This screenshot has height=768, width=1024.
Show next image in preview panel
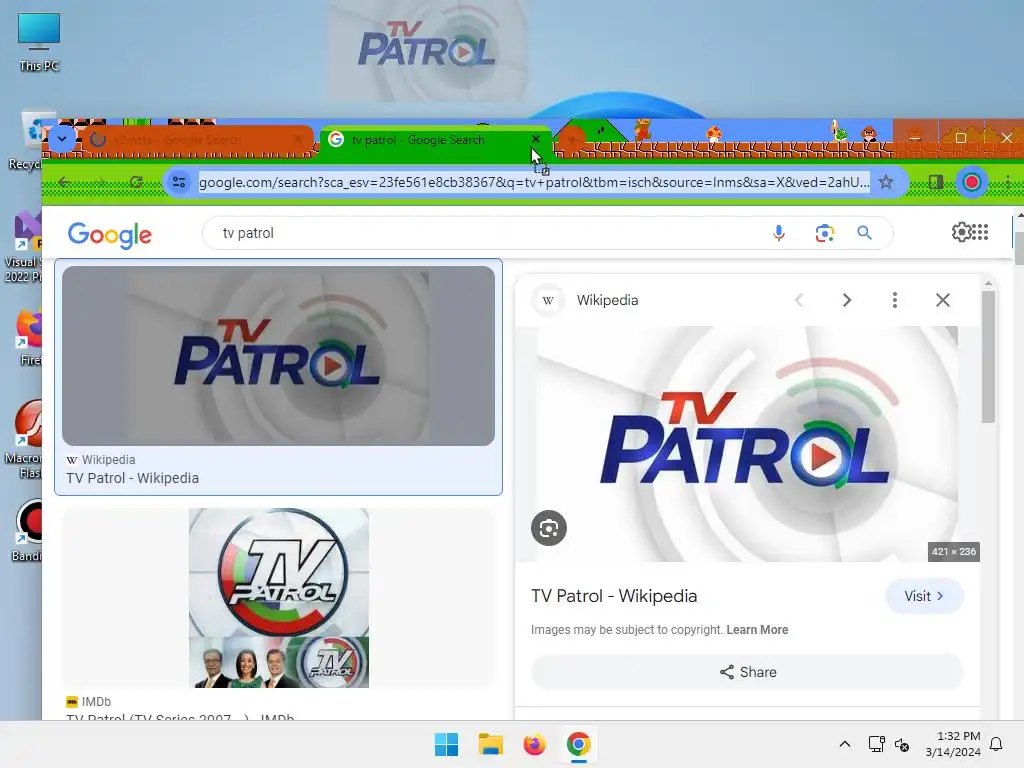click(x=846, y=300)
